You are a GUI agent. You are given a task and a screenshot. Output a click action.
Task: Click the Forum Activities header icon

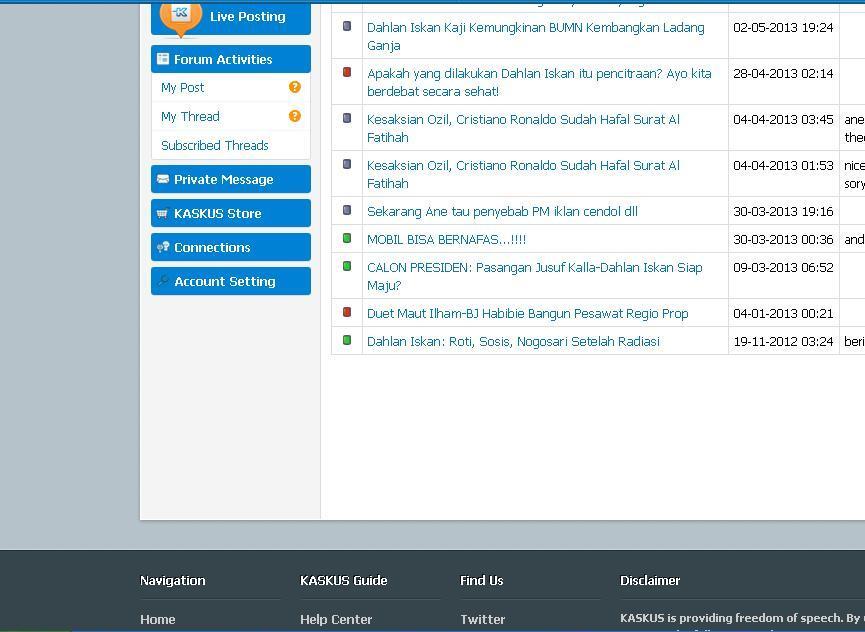click(163, 59)
